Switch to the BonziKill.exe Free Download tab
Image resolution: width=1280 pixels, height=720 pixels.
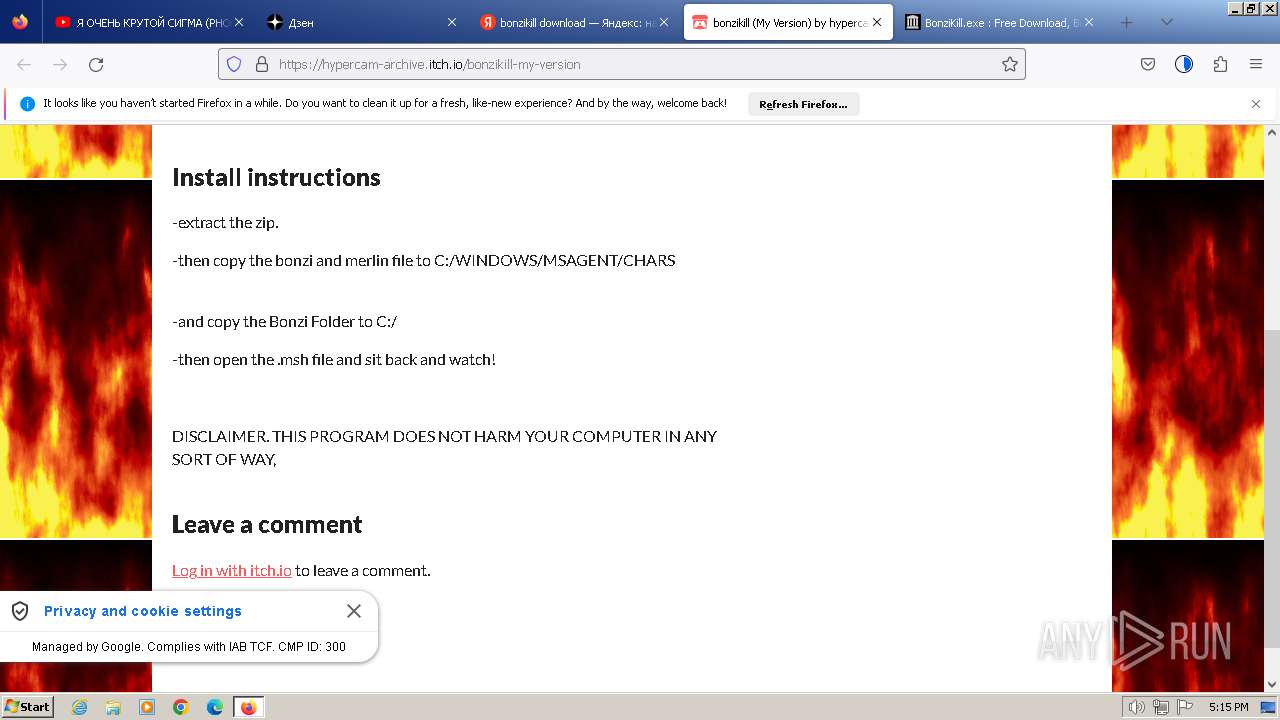click(x=1000, y=22)
